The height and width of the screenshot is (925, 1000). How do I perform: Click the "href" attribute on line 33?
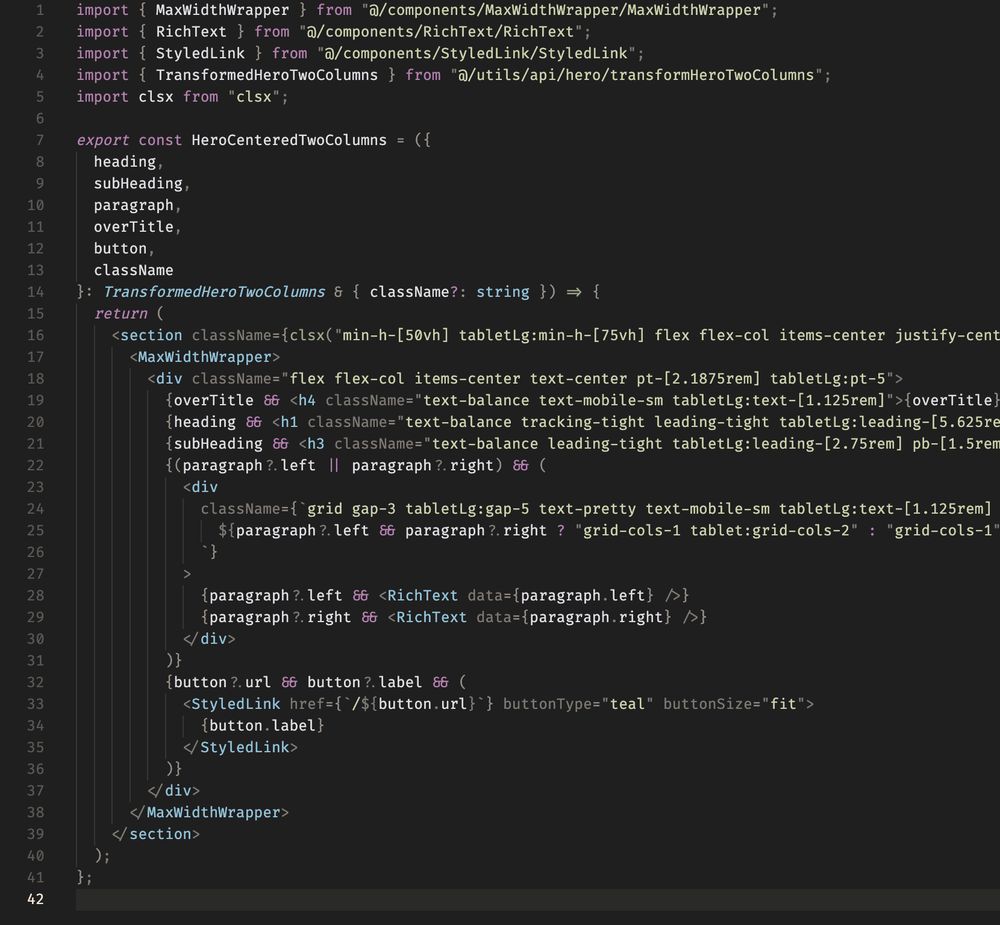coord(307,704)
